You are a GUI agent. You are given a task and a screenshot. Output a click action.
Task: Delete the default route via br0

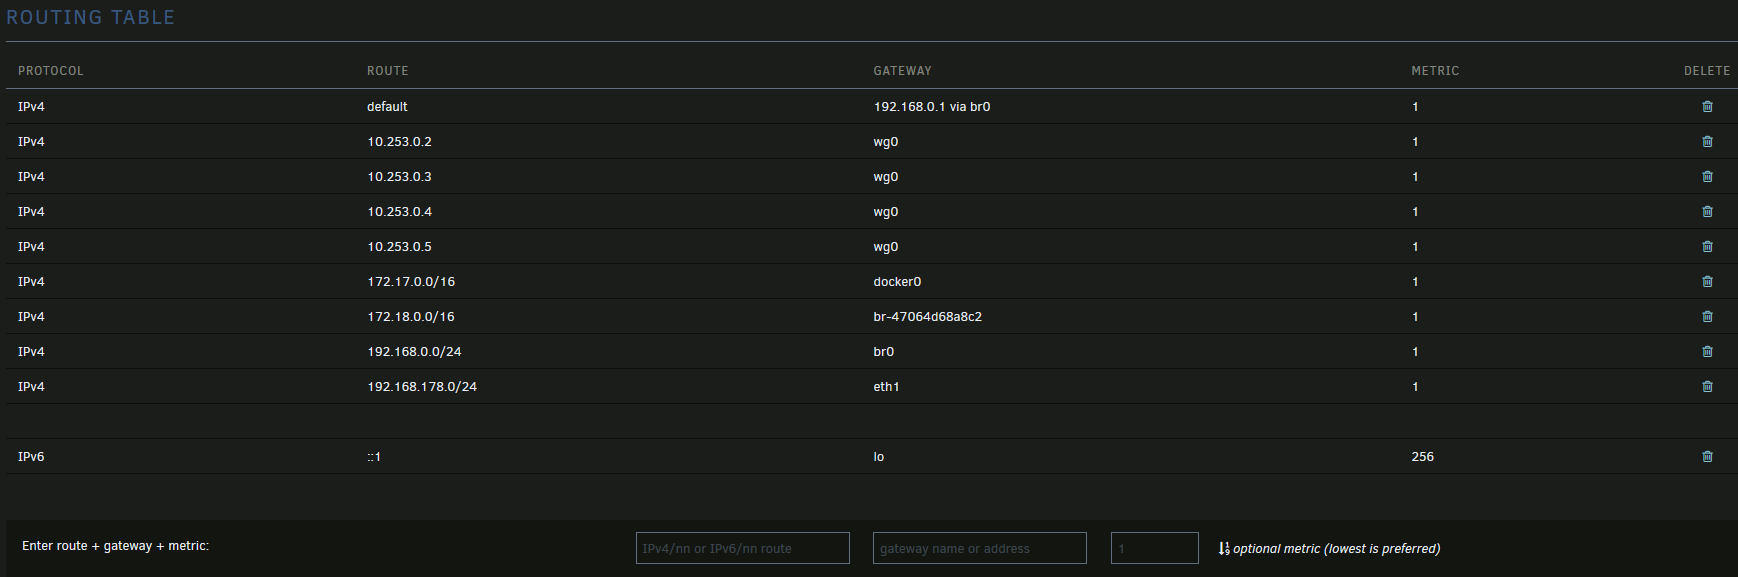(1707, 107)
